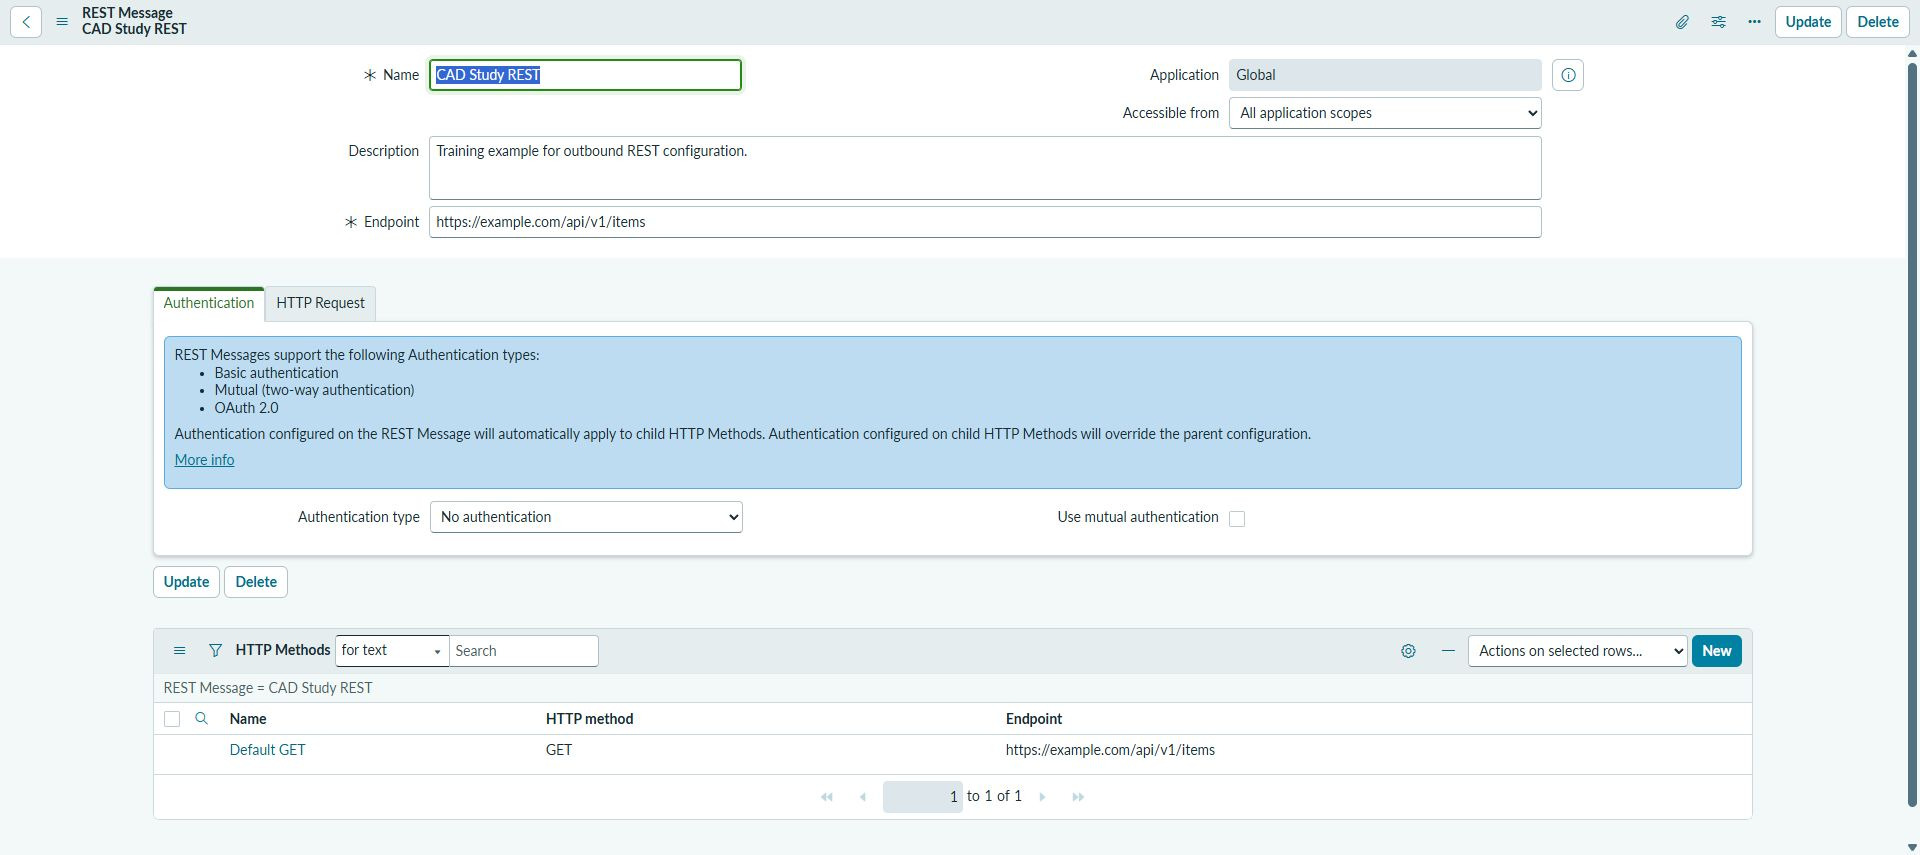Show column search row magnifier icon
1920x855 pixels.
201,719
